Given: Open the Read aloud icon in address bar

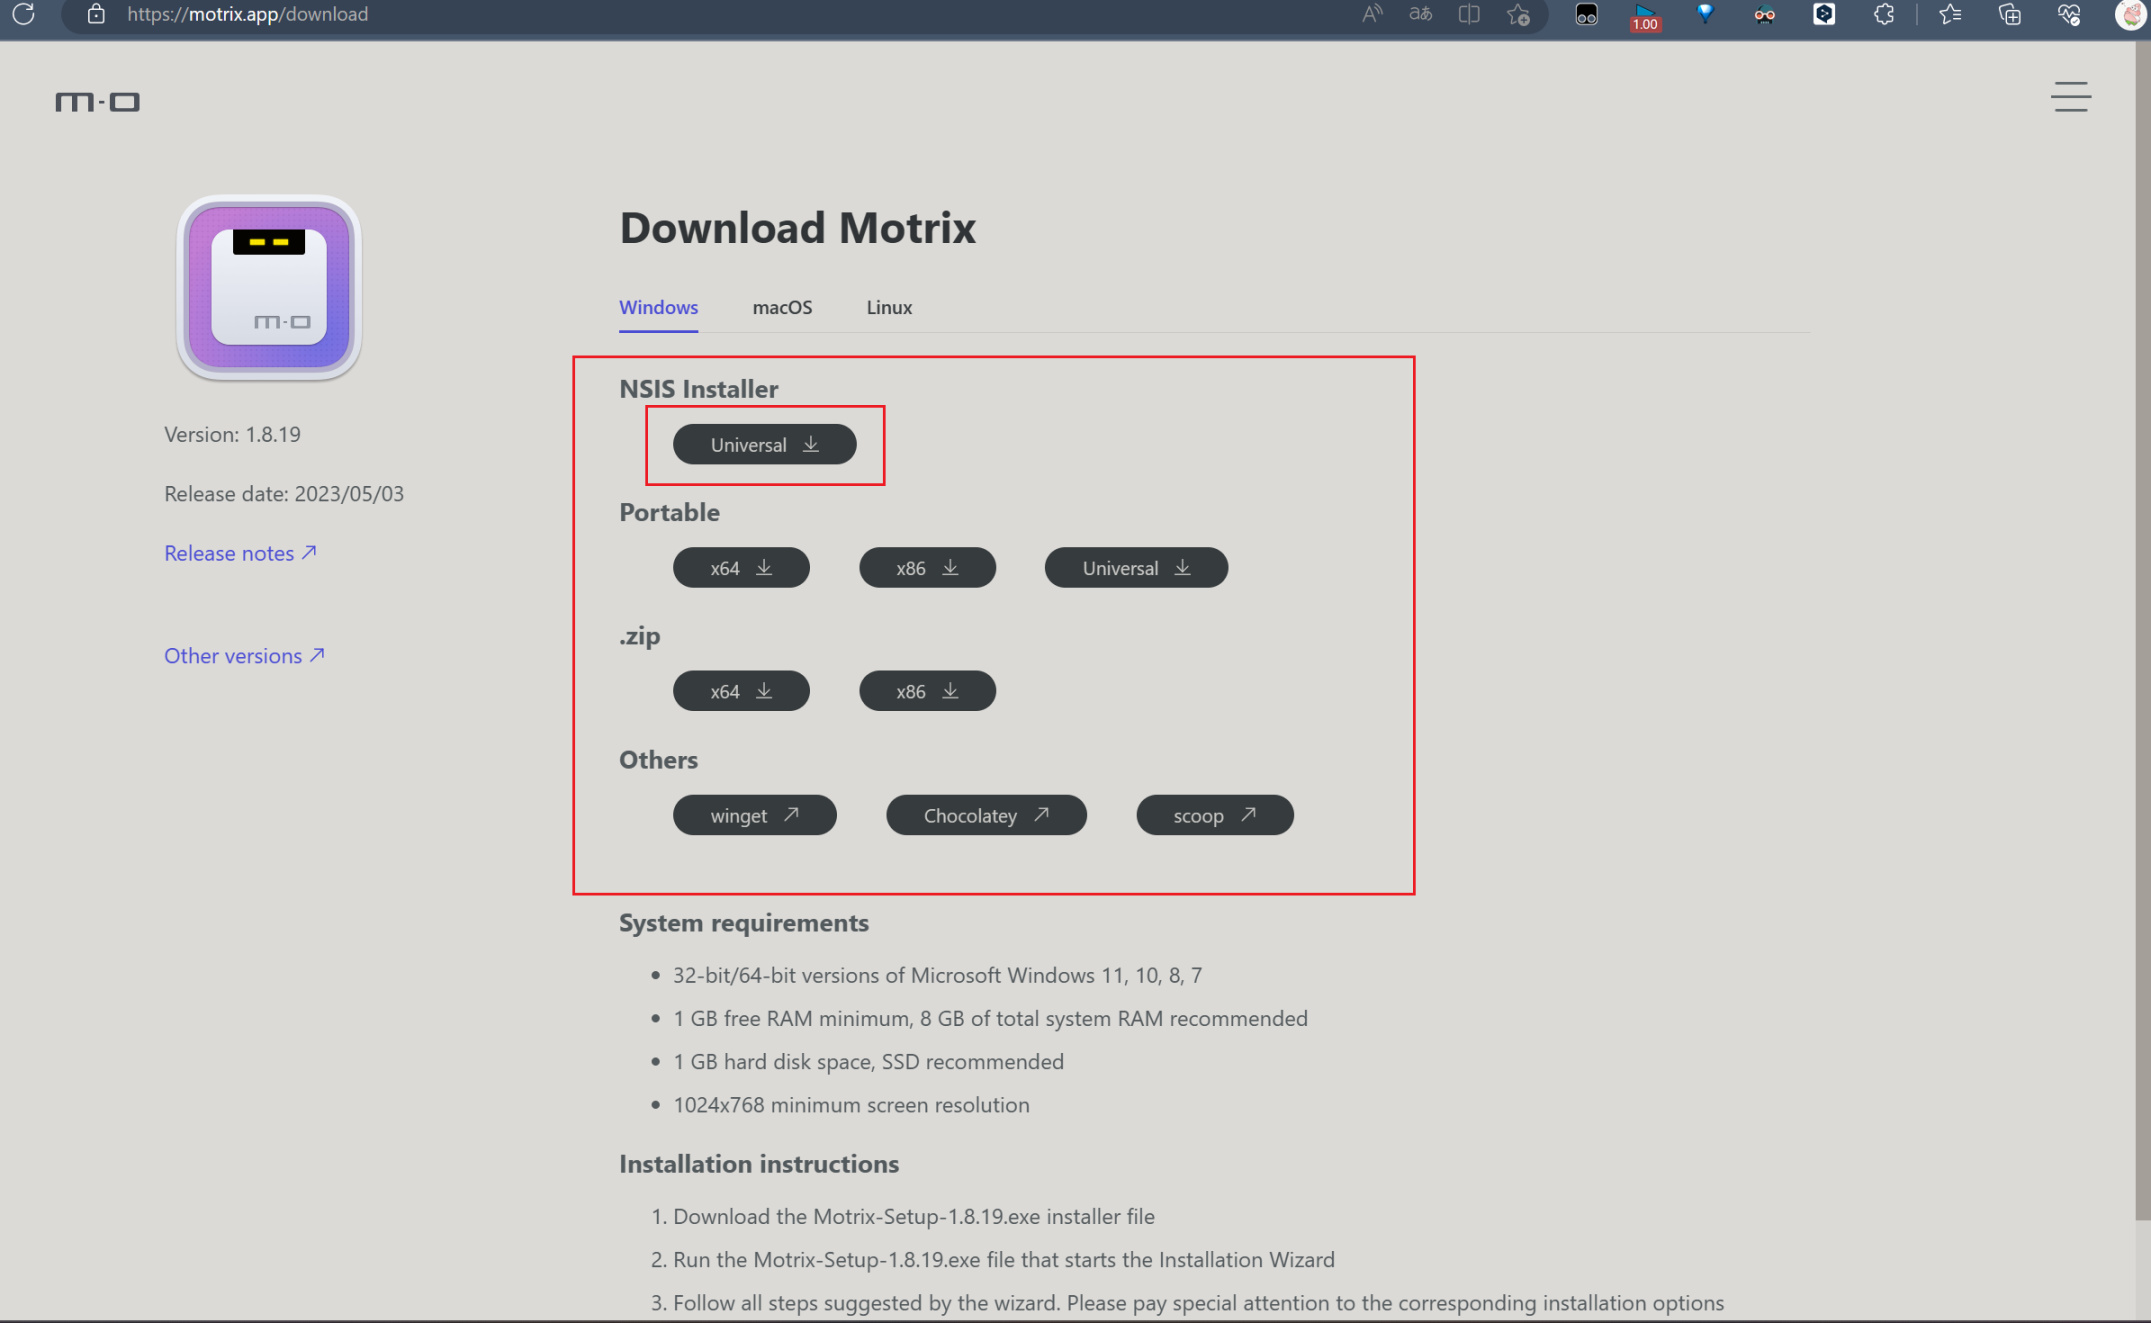Looking at the screenshot, I should (x=1372, y=14).
